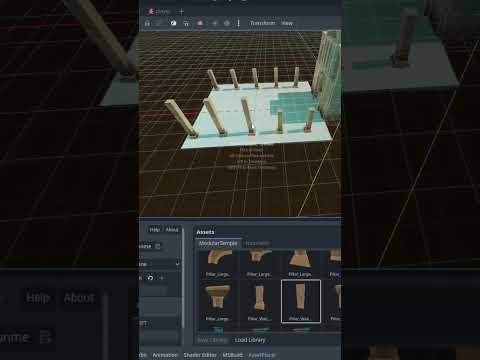Open the About link in placer panel
This screenshot has width=480, height=360.
172,230
